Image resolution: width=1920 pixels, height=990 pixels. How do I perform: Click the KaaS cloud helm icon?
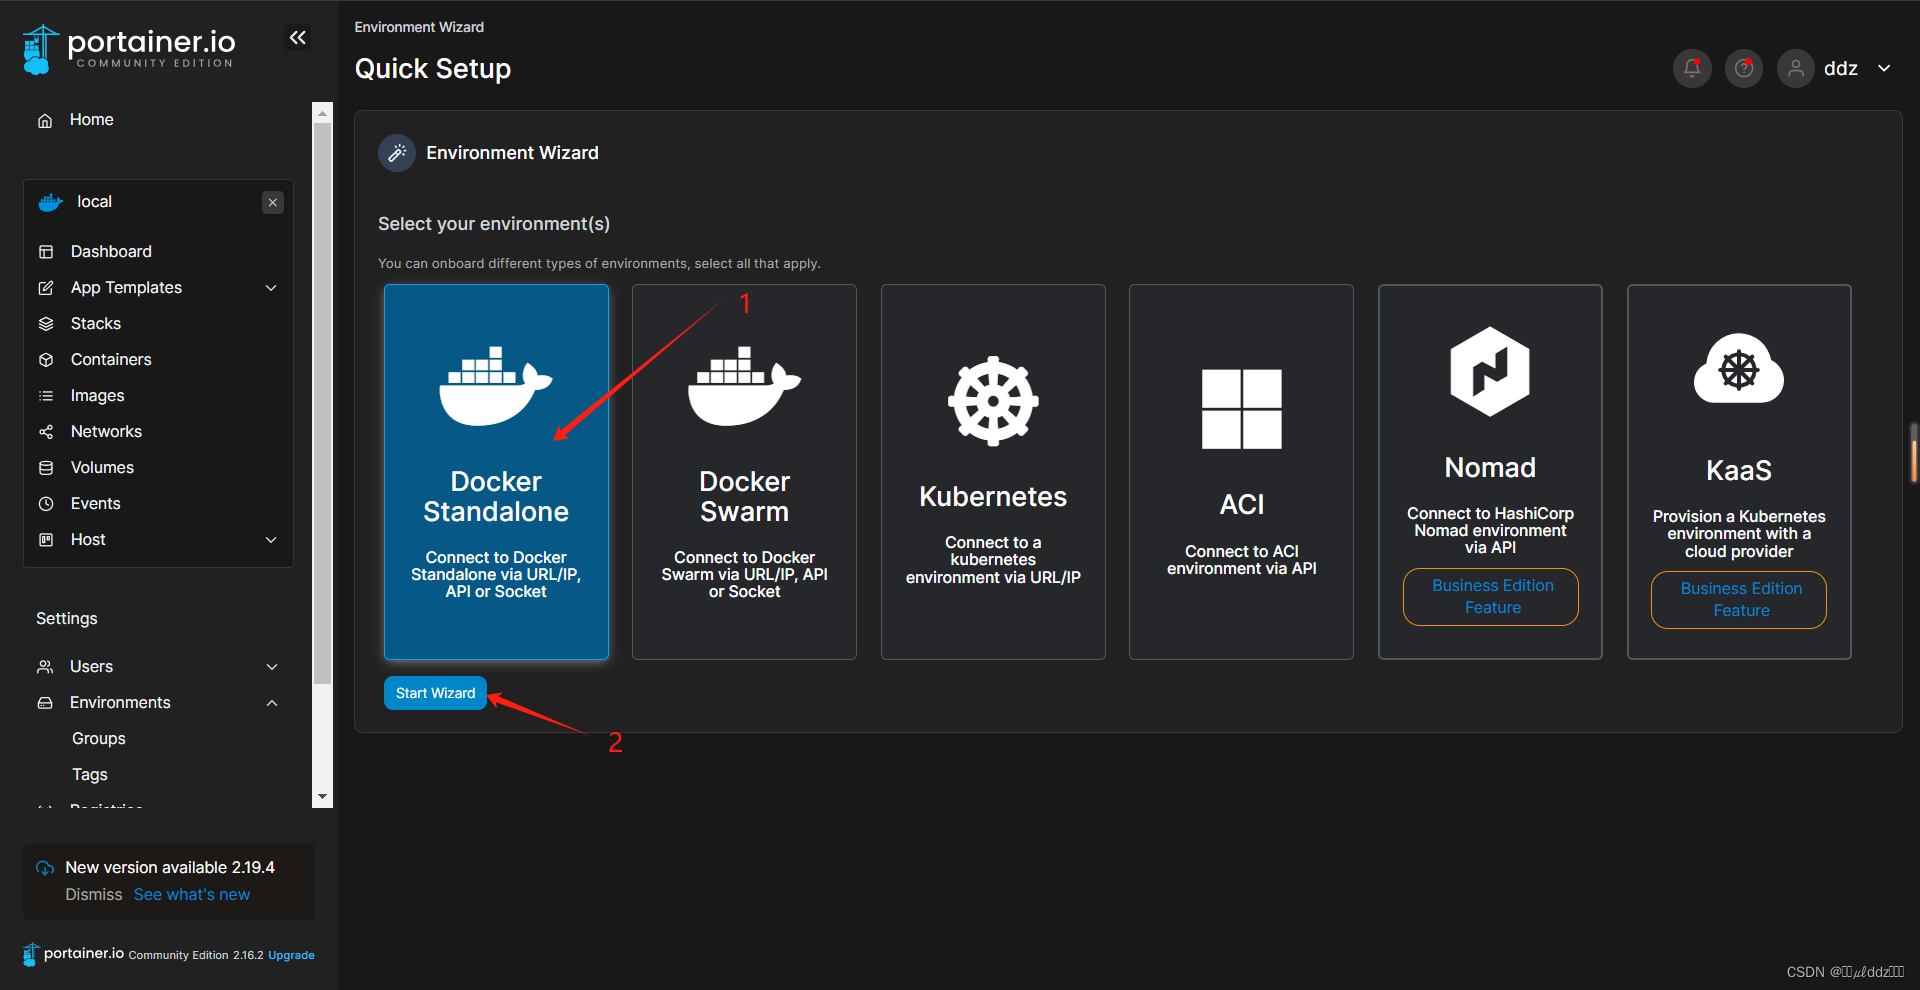(1739, 369)
